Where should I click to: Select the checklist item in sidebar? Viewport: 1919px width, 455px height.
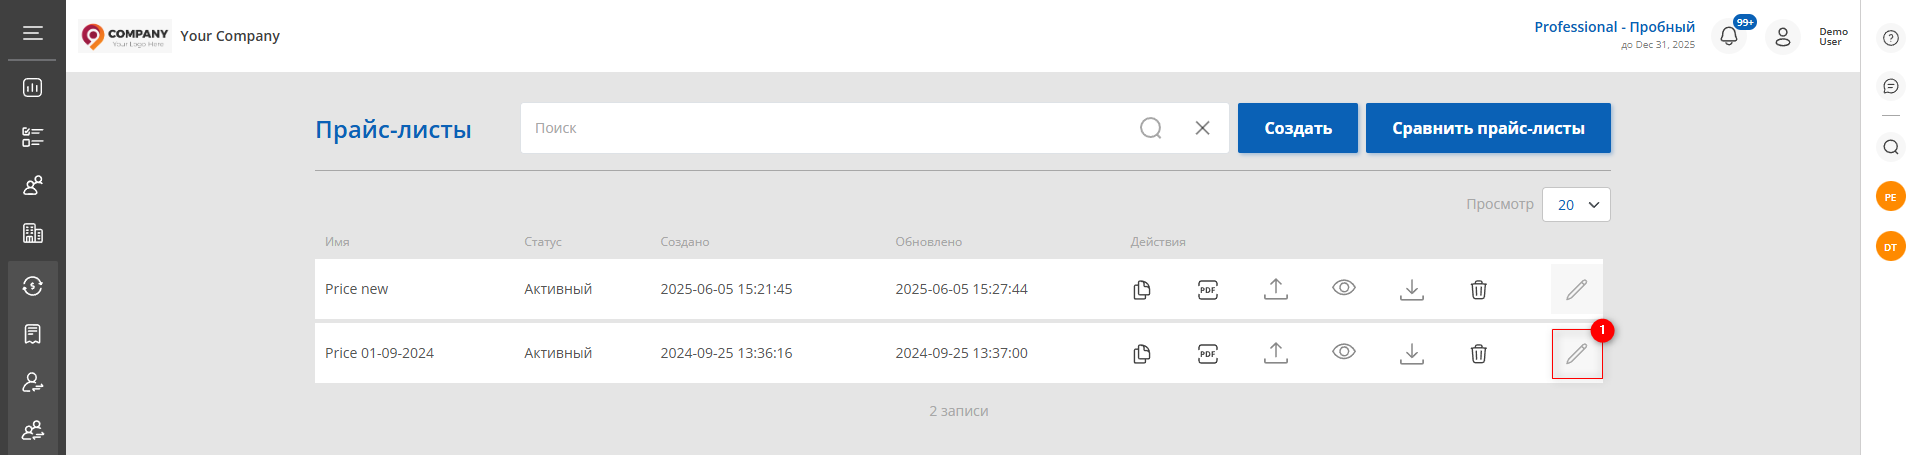tap(33, 137)
